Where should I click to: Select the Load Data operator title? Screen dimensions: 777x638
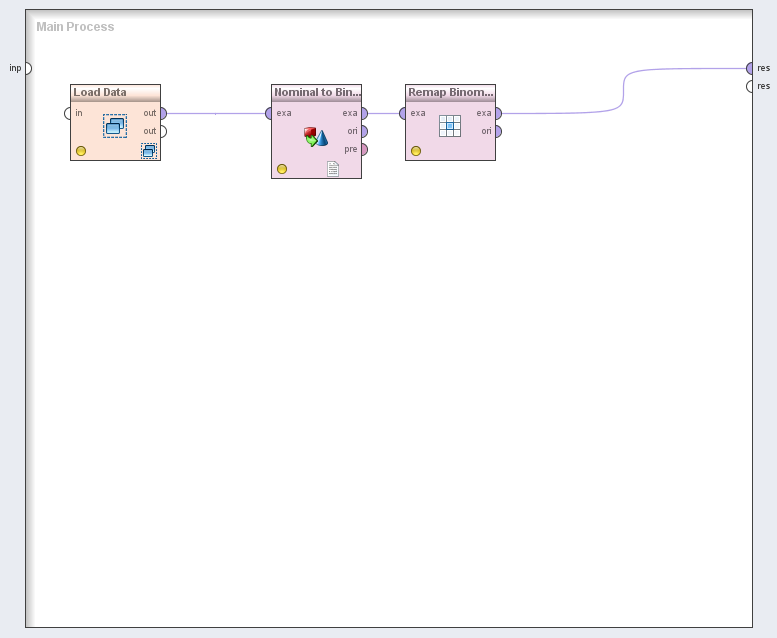[100, 92]
